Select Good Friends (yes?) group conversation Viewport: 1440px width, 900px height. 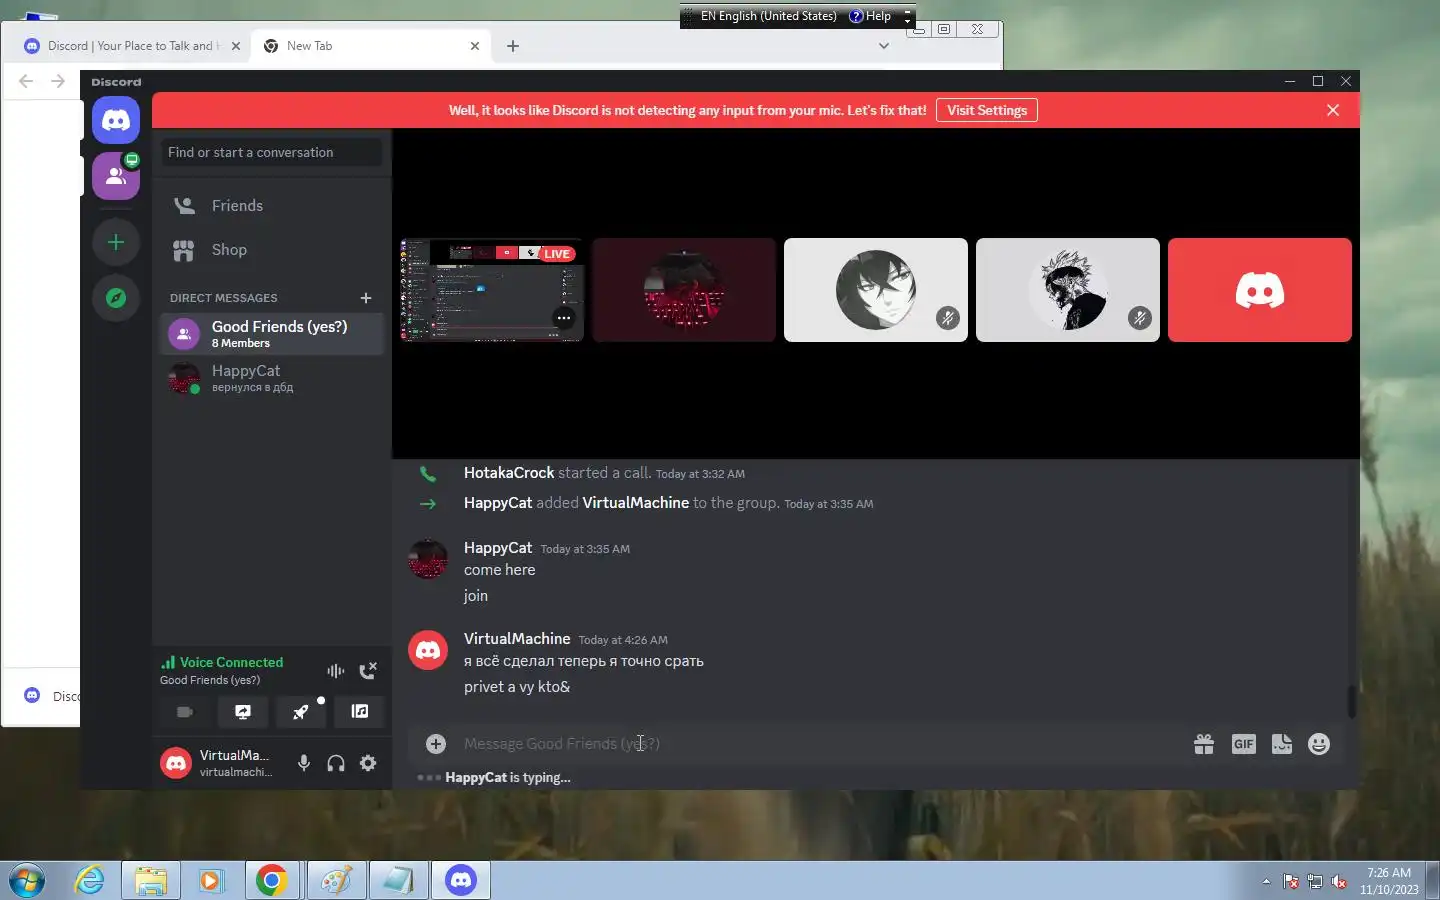pyautogui.click(x=272, y=334)
